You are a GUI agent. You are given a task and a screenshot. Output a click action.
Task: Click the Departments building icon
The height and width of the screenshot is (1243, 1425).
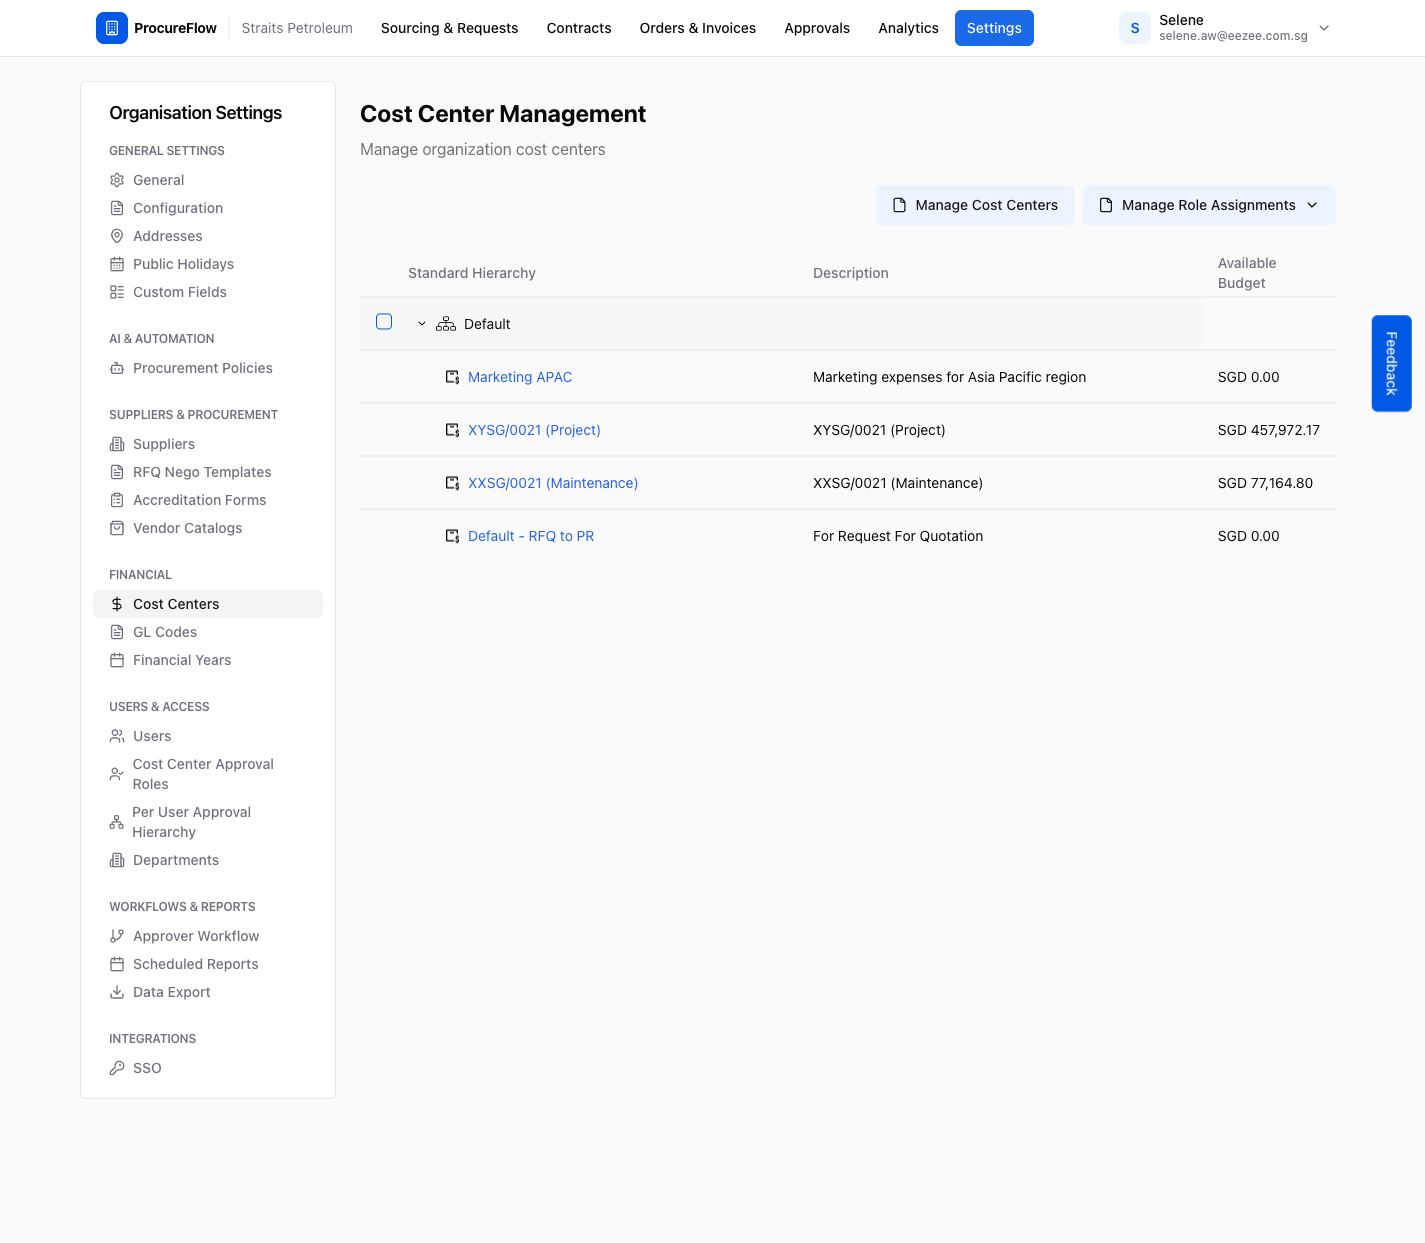[x=117, y=860]
